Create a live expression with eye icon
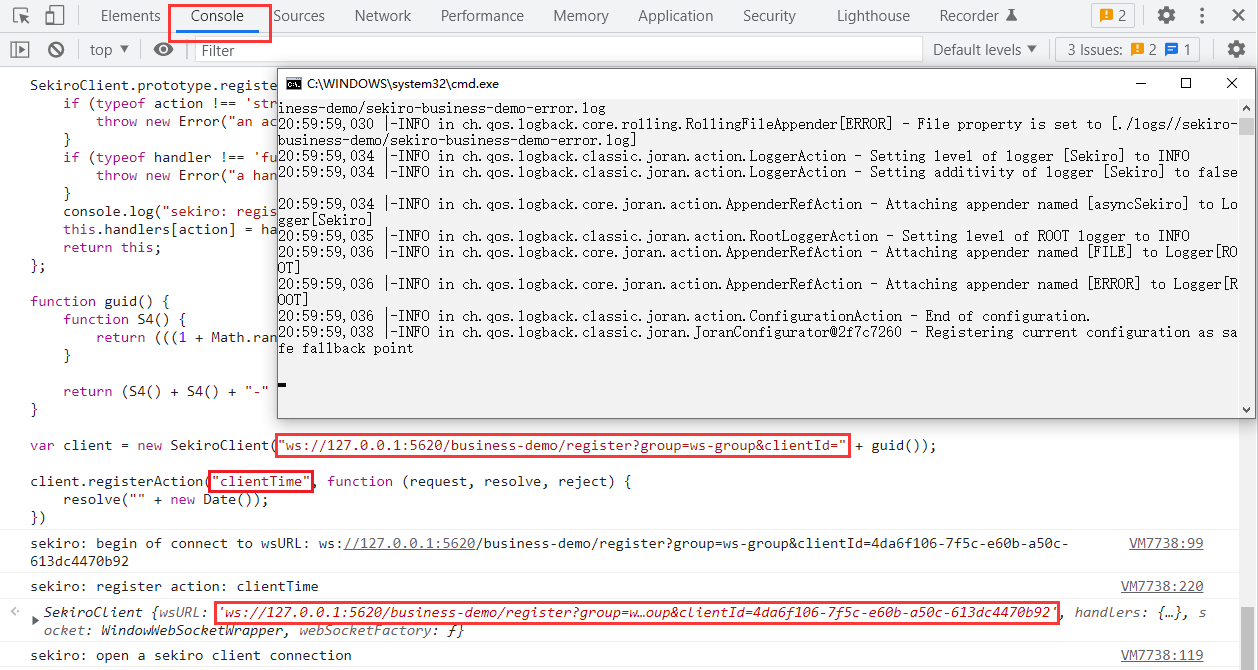This screenshot has height=670, width=1258. coord(163,50)
